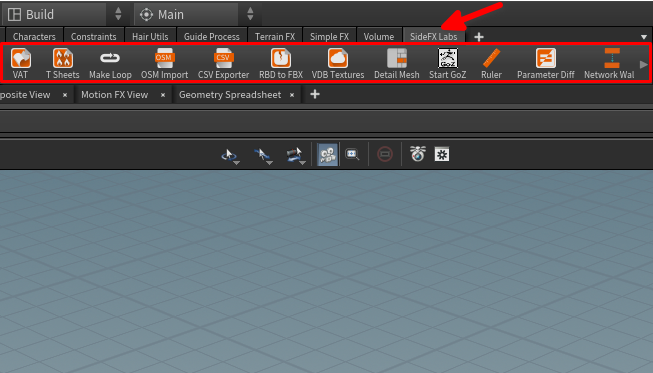Open the shelf set options dropdown arrow
This screenshot has width=653, height=373.
click(644, 37)
